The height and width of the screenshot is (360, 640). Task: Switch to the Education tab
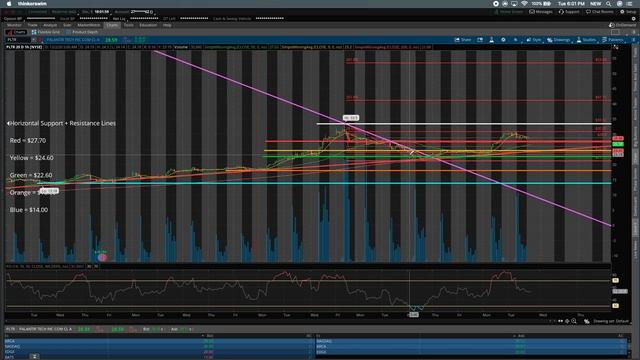pos(148,25)
